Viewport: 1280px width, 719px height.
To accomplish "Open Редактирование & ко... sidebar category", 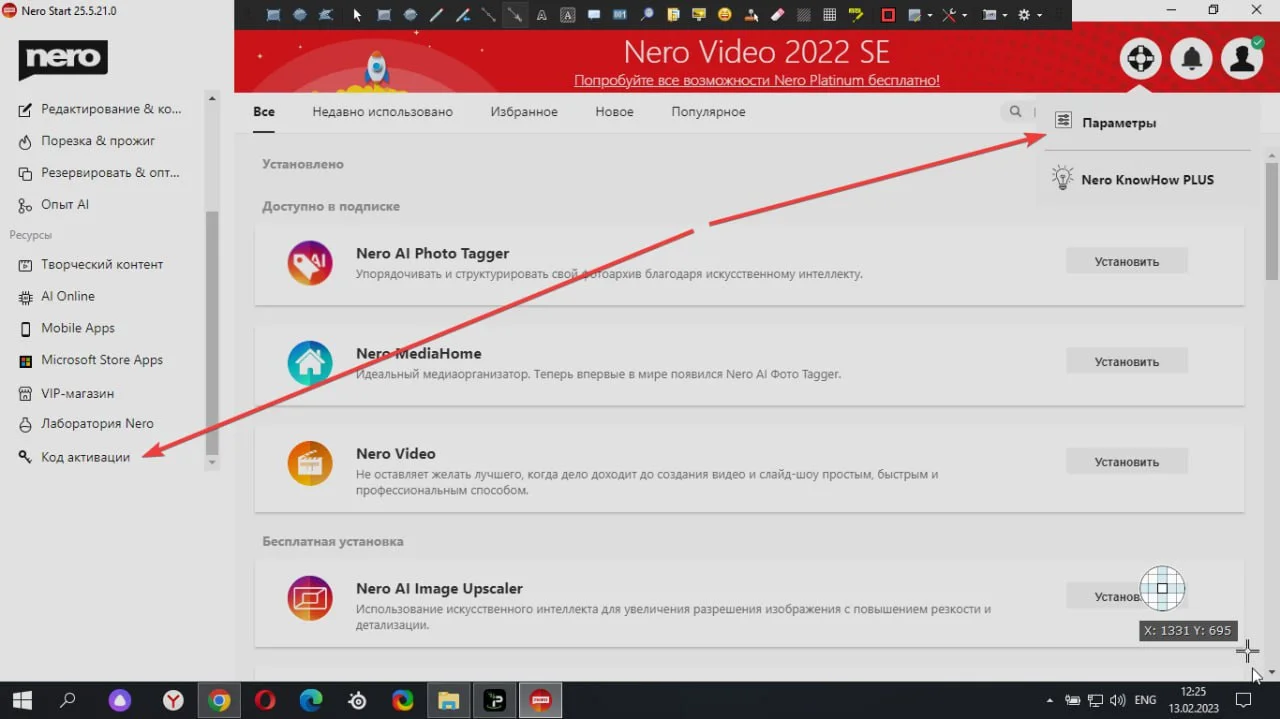I will [x=100, y=109].
